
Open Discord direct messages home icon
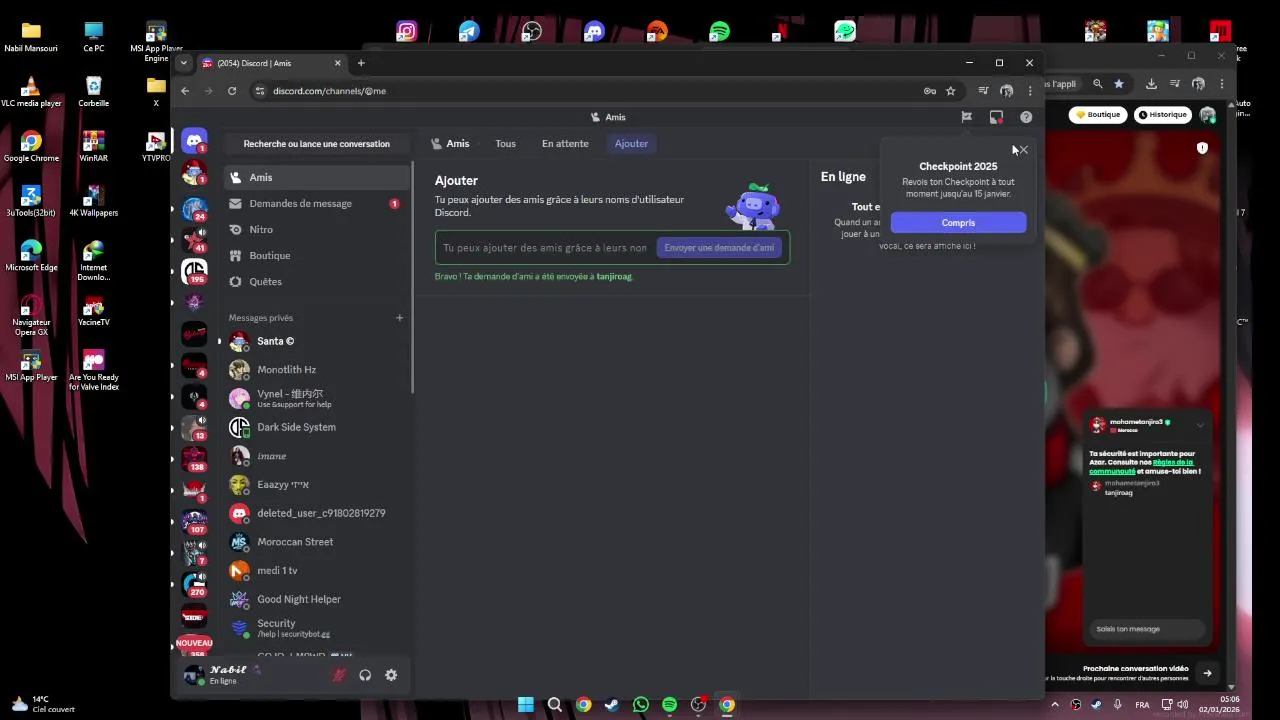tap(194, 141)
